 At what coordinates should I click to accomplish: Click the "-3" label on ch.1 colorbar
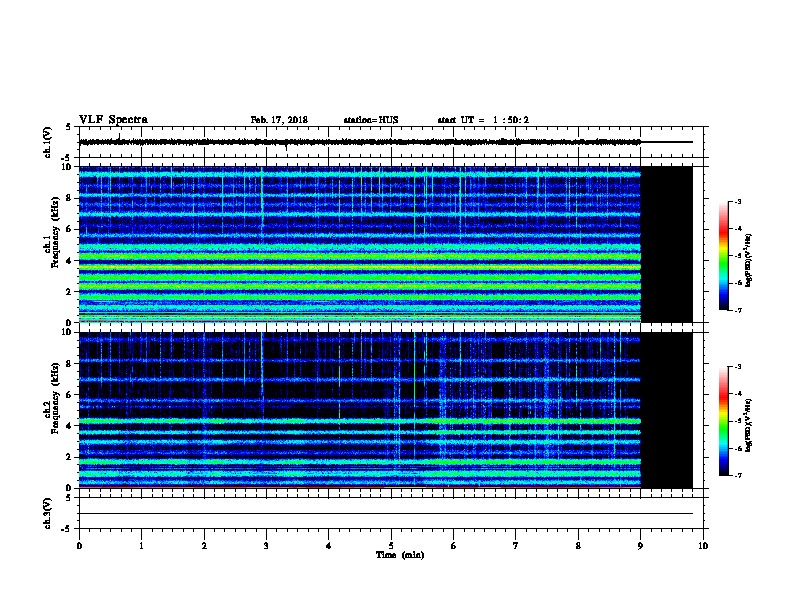(x=737, y=202)
